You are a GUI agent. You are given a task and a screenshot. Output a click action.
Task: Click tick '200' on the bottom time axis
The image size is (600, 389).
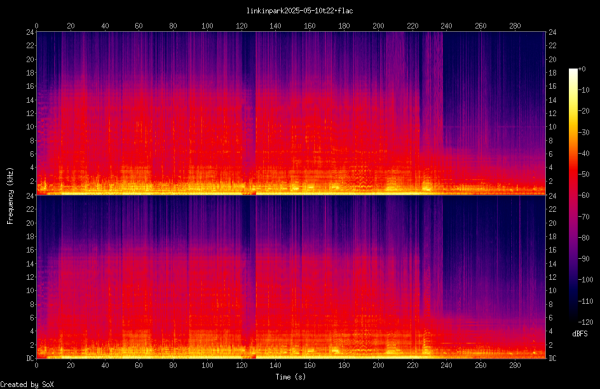(x=378, y=365)
